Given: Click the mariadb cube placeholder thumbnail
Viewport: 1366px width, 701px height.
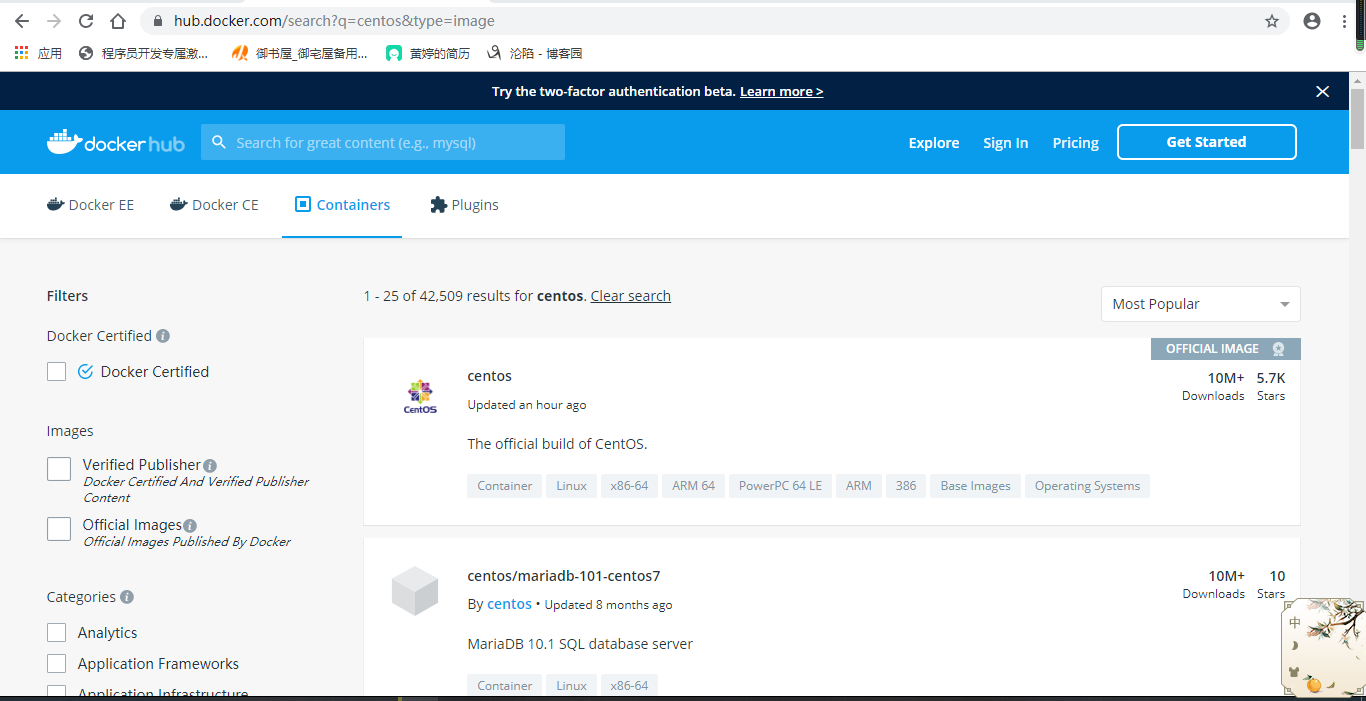Looking at the screenshot, I should click(414, 590).
